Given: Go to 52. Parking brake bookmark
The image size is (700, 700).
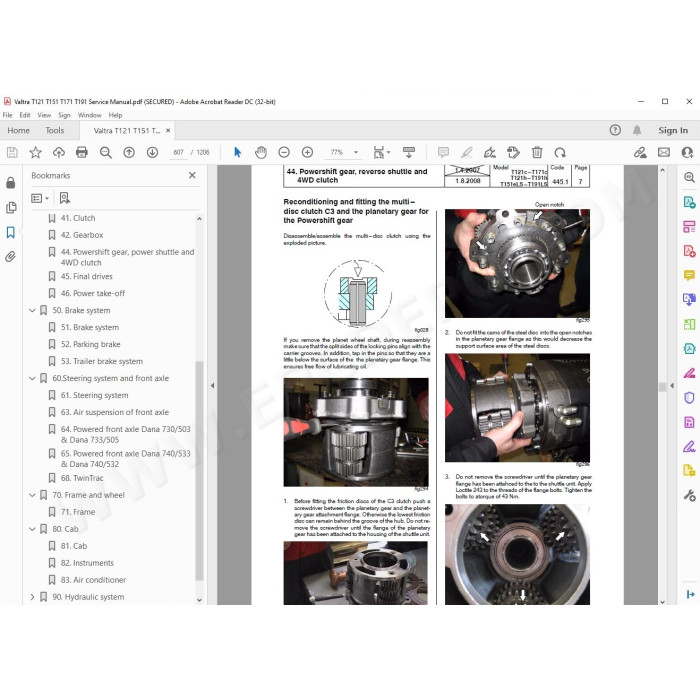Looking at the screenshot, I should tap(91, 344).
